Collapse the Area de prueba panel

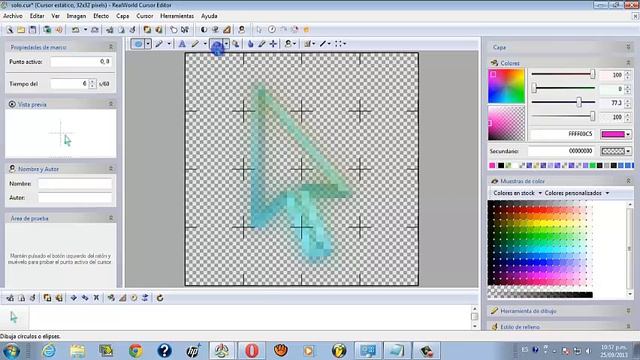click(x=111, y=218)
